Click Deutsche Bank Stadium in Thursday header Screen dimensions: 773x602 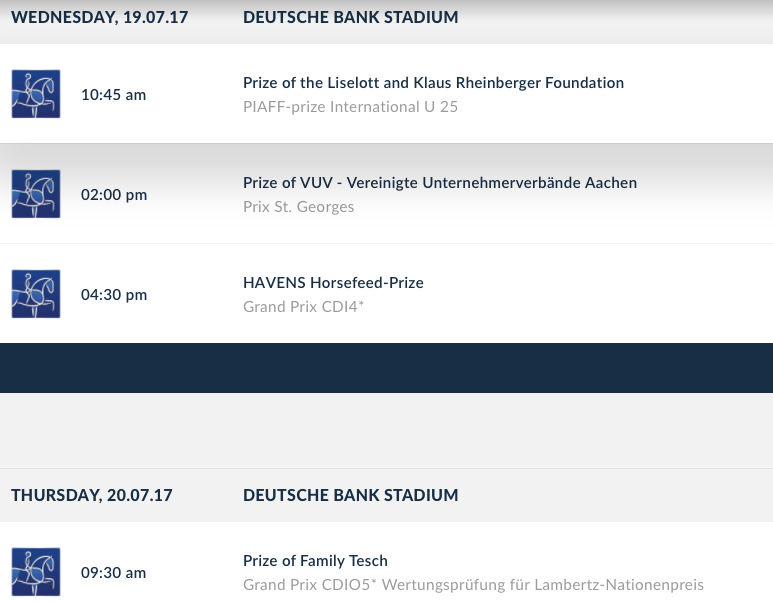[351, 495]
